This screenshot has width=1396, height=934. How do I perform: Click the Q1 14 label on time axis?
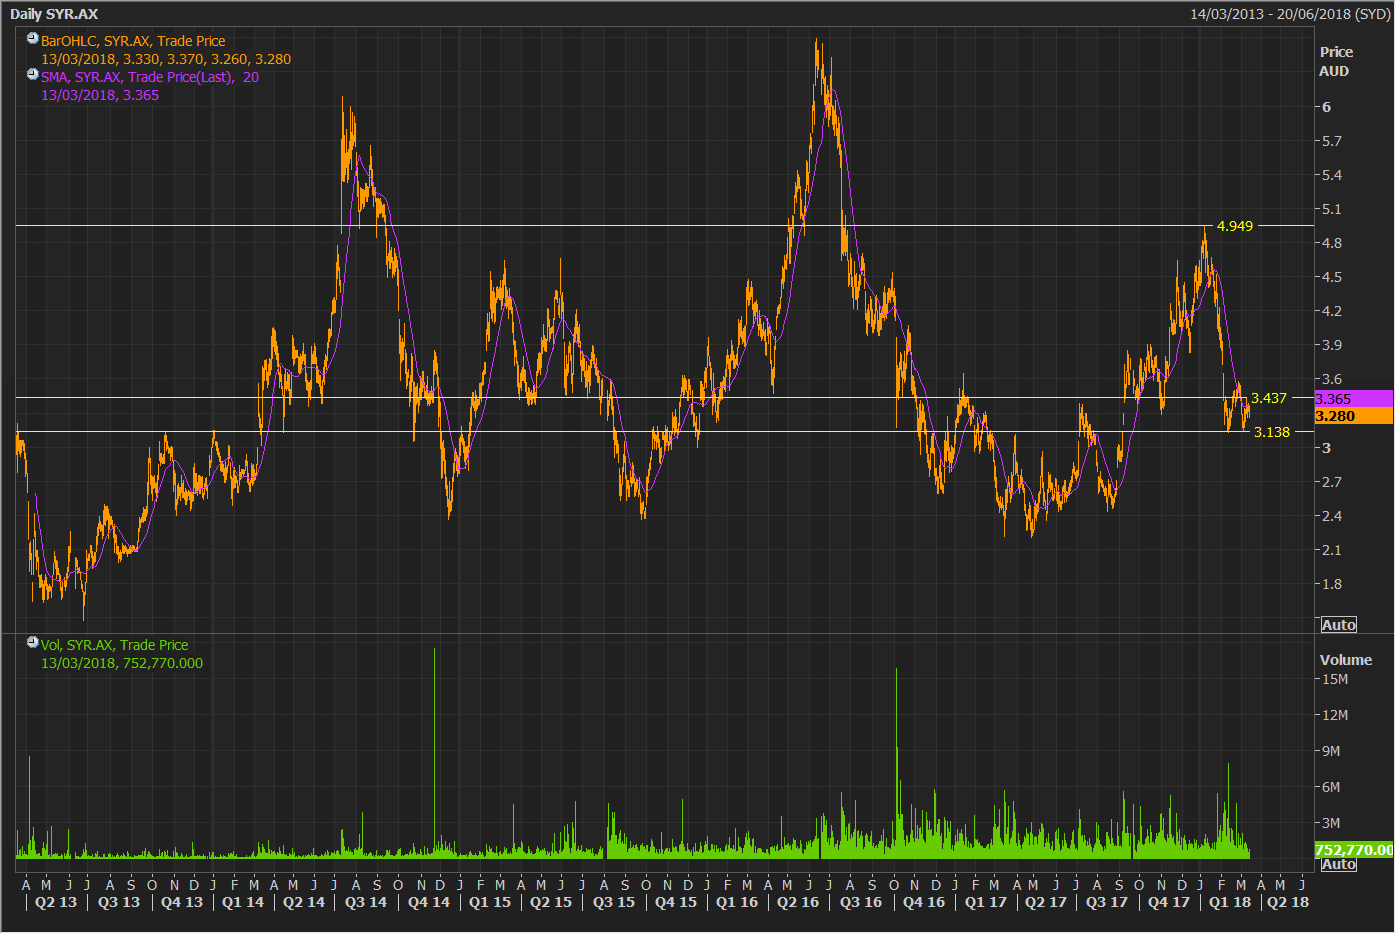[243, 902]
